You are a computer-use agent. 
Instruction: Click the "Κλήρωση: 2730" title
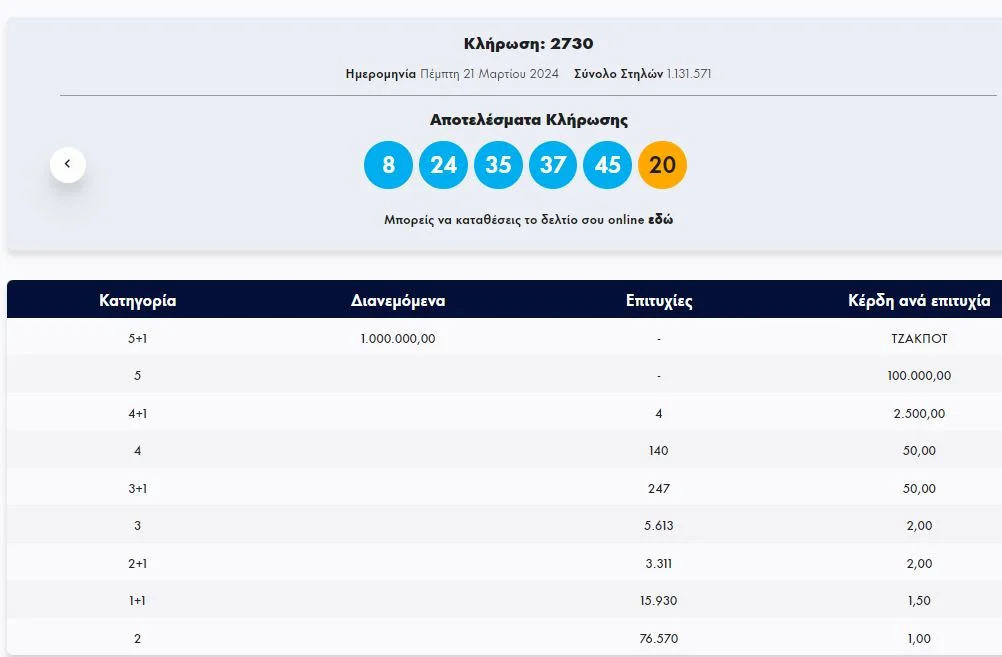[x=529, y=44]
